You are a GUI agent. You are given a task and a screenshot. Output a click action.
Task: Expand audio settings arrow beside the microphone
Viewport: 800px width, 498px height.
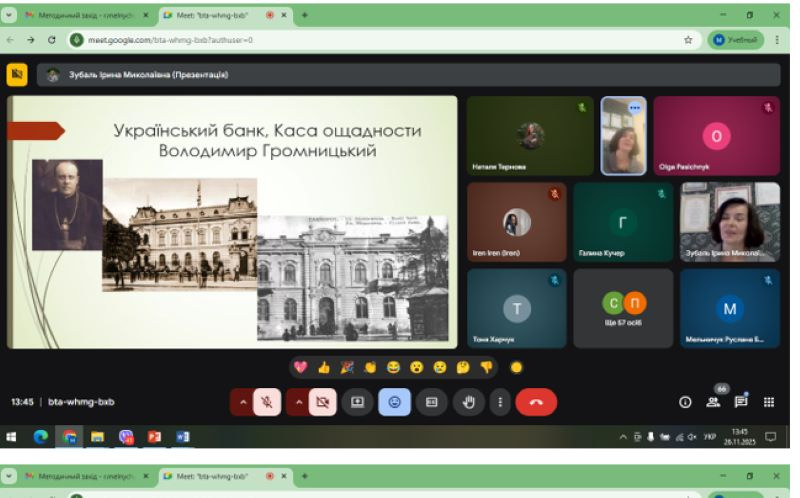(241, 402)
